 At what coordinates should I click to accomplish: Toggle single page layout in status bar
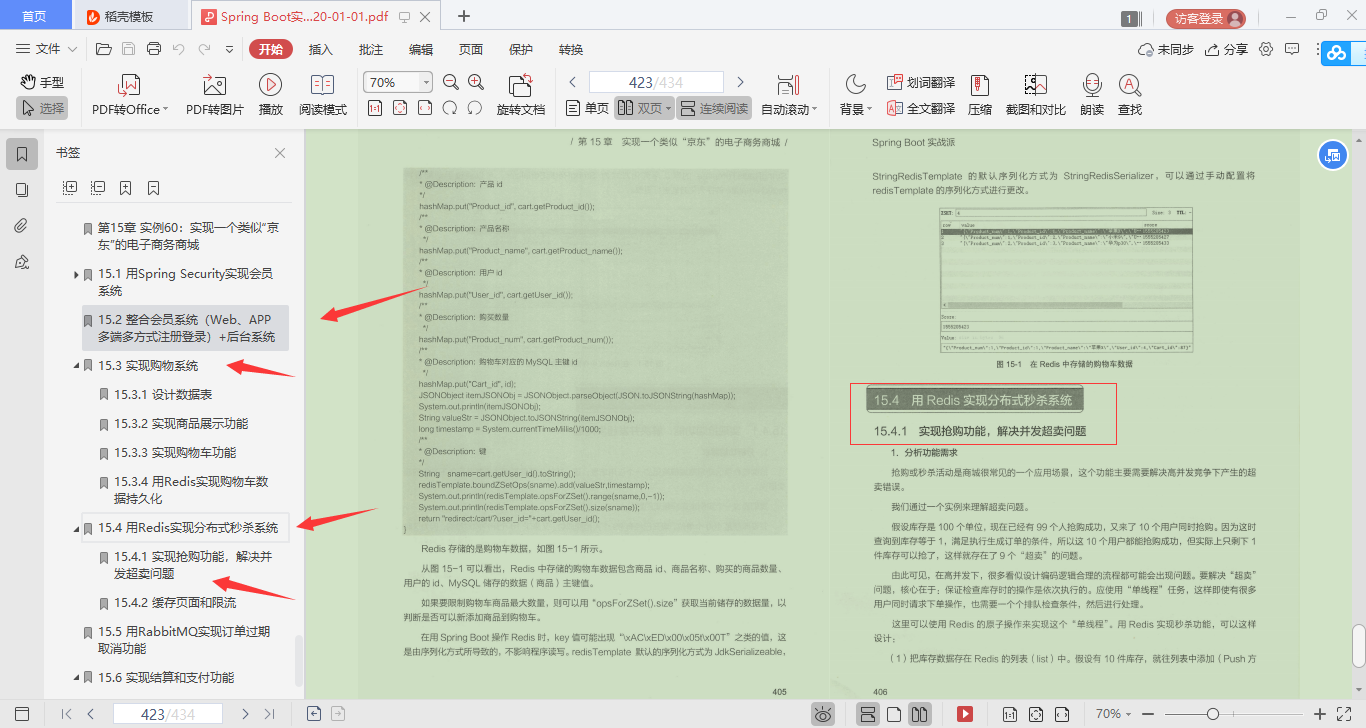(894, 714)
